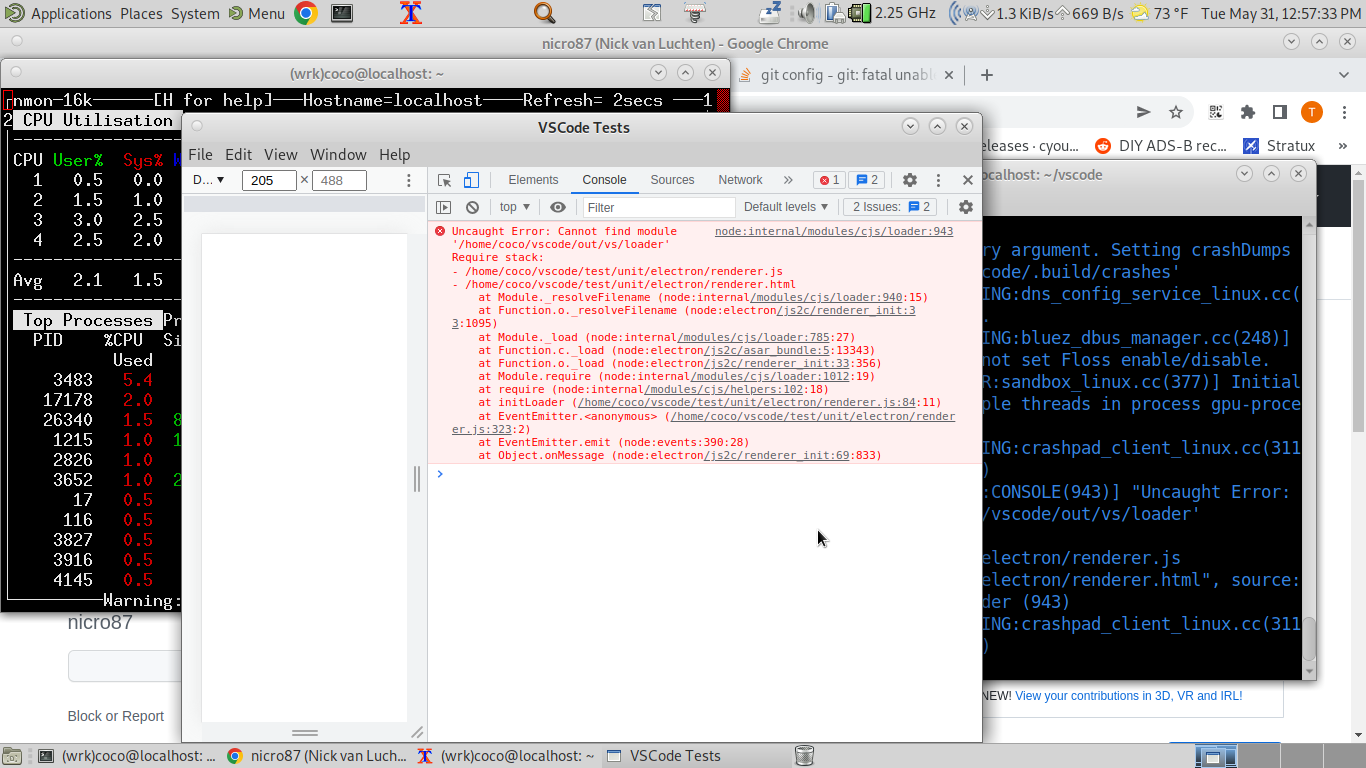Screen dimensions: 1366x768
Task: Open the Default levels dropdown
Action: pyautogui.click(x=786, y=207)
